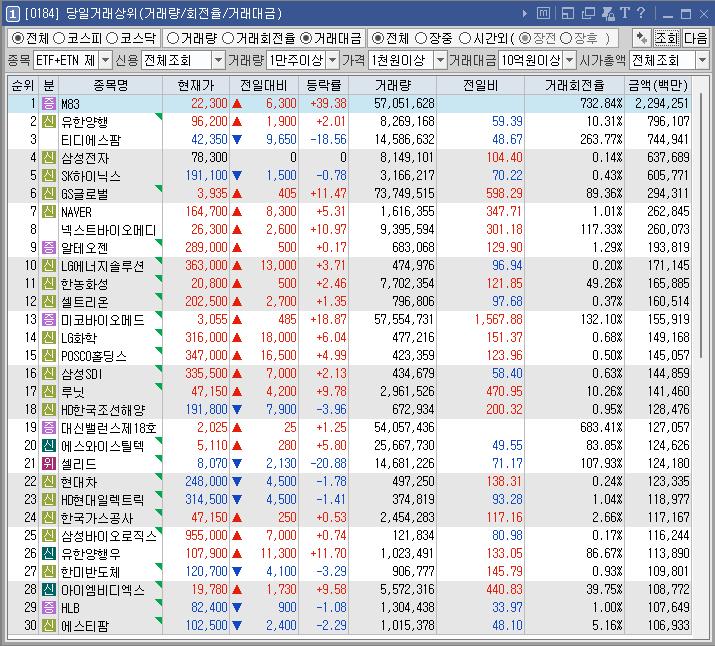Open the 거래대금 10억원이상 dropdown
The width and height of the screenshot is (715, 646).
click(x=570, y=60)
